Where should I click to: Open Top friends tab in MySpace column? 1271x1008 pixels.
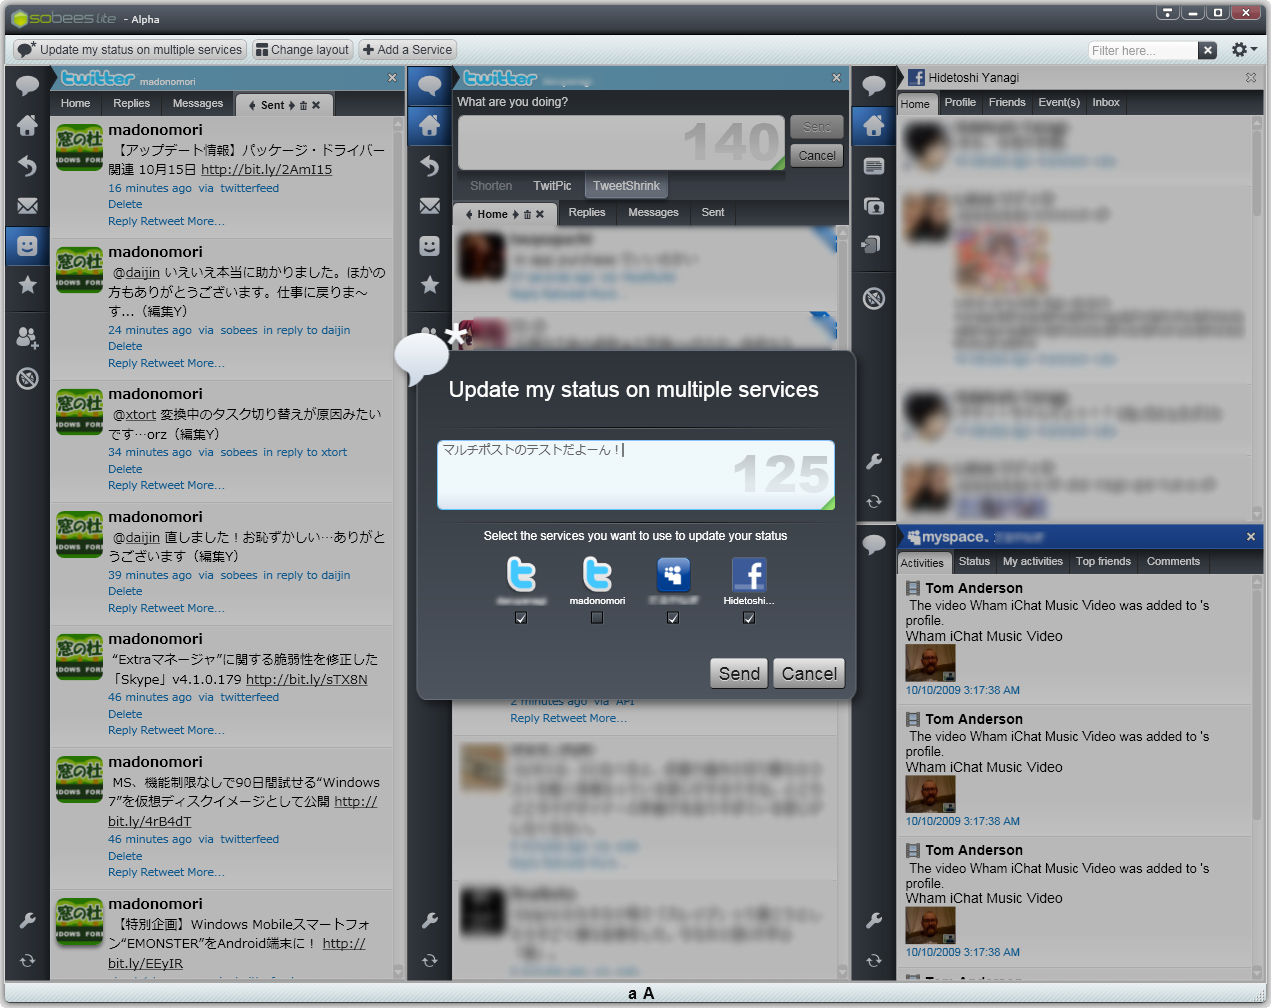pos(1103,561)
